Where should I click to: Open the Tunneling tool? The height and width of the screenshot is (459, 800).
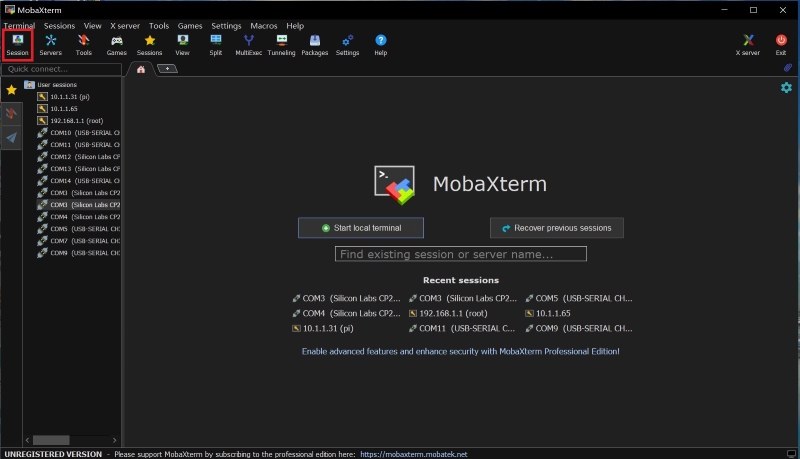(x=281, y=44)
